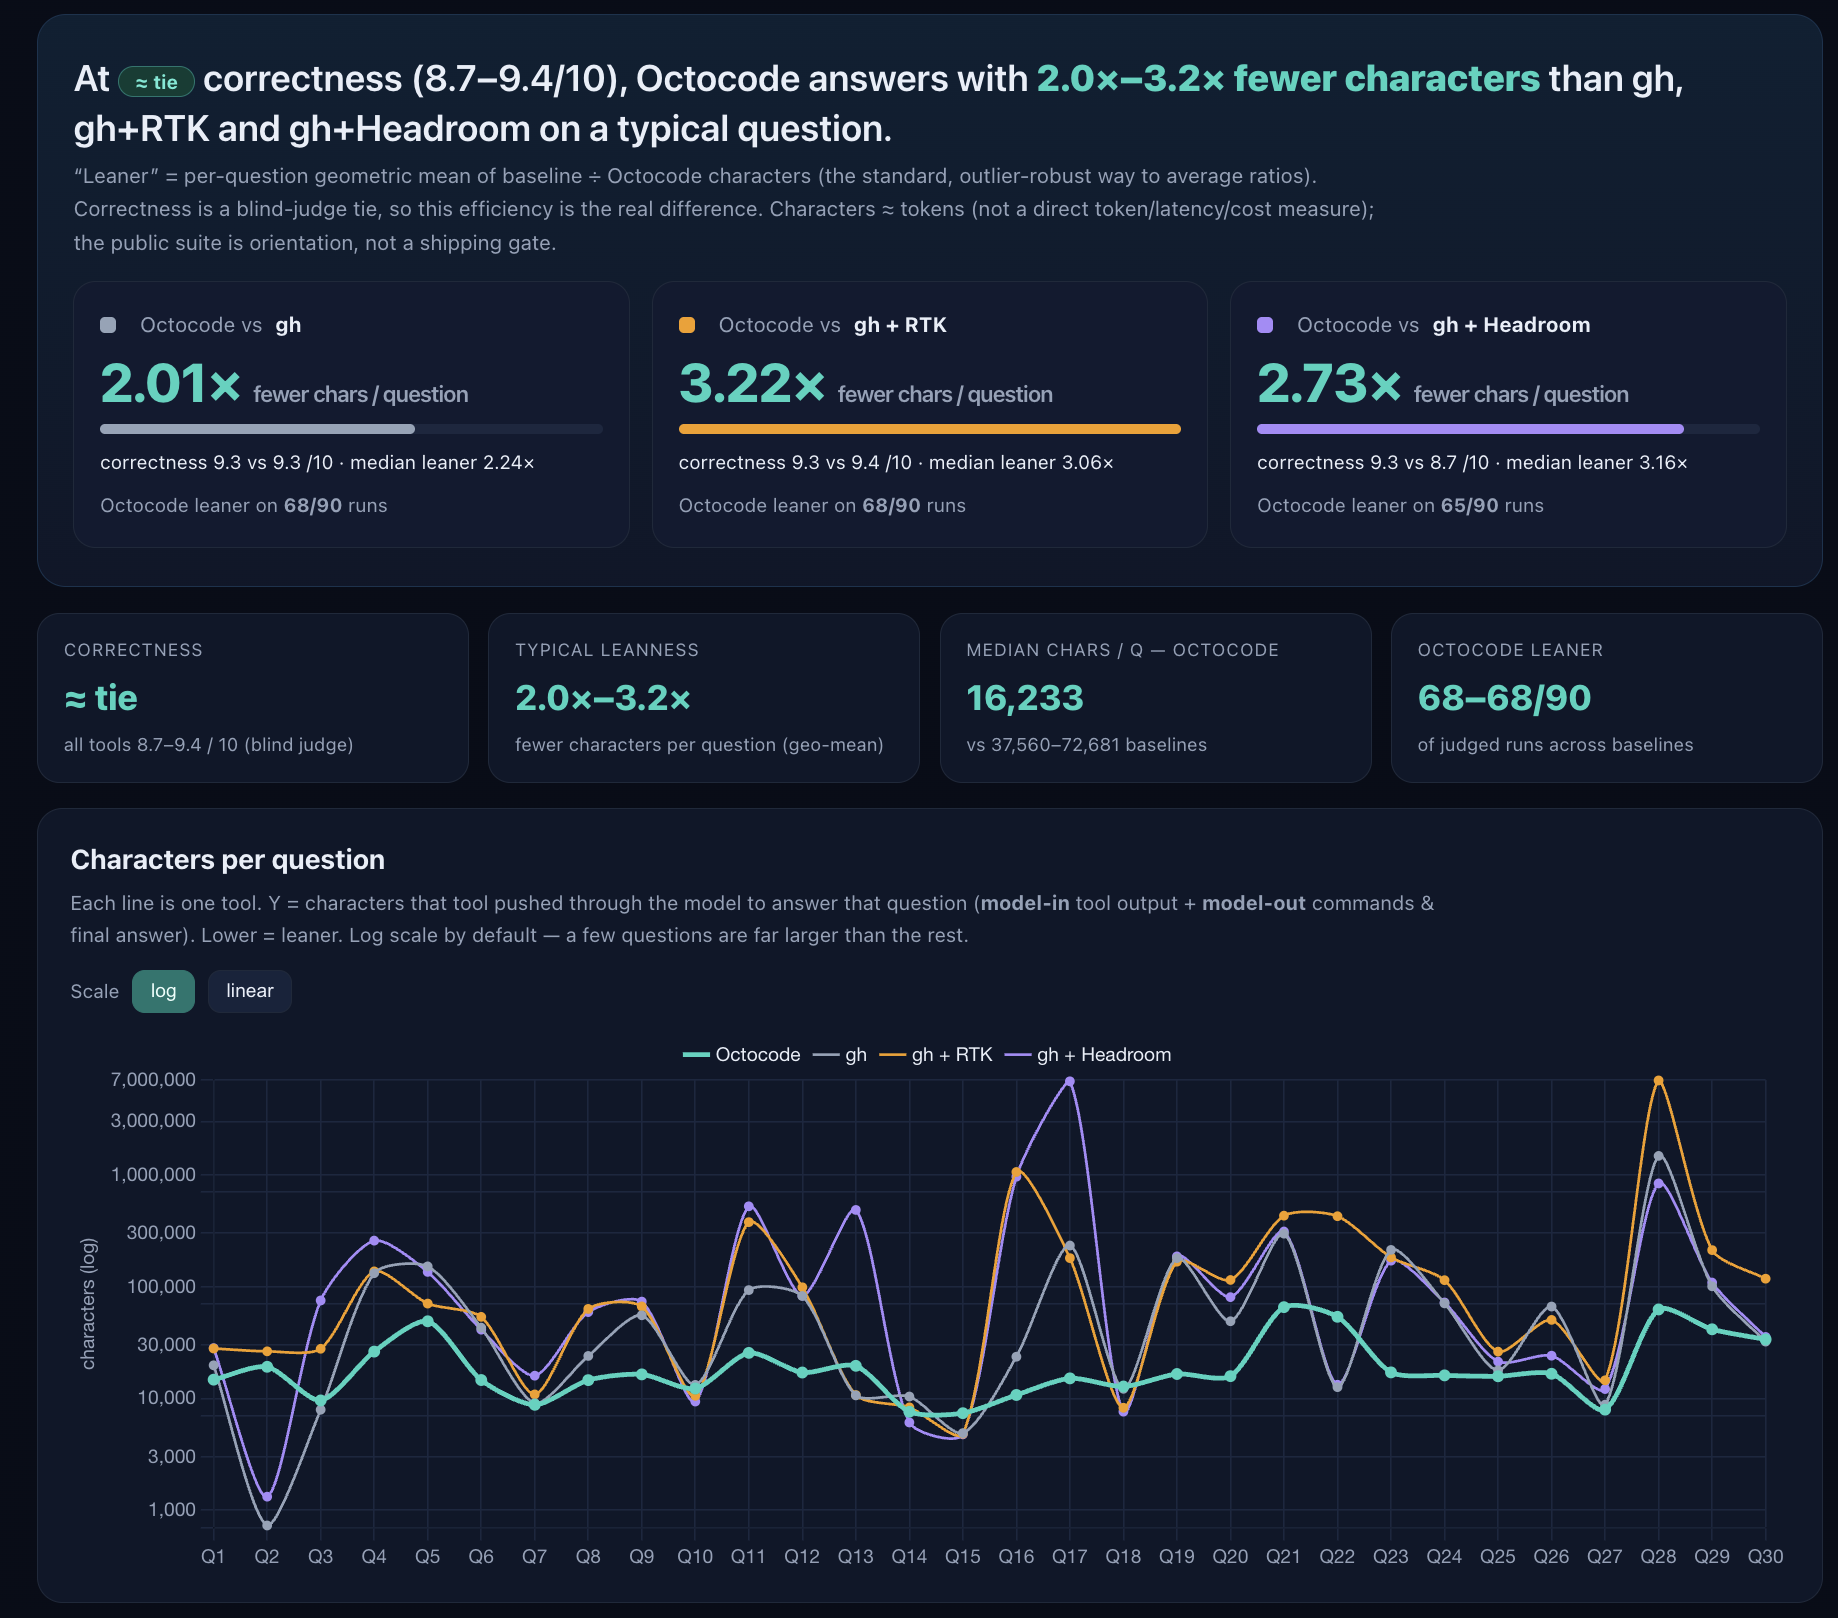Click the Characters per question heading
This screenshot has height=1618, width=1838.
pyautogui.click(x=228, y=860)
